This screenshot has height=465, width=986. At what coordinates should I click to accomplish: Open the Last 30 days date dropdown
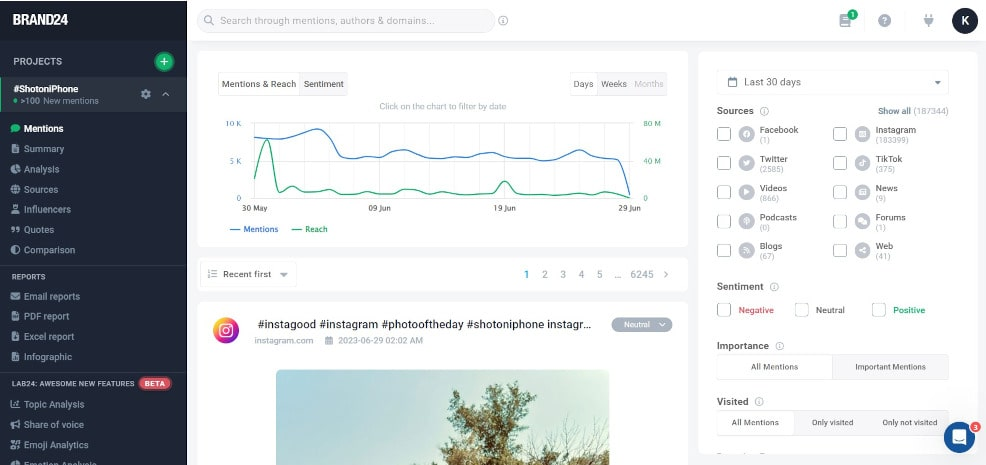[x=833, y=82]
